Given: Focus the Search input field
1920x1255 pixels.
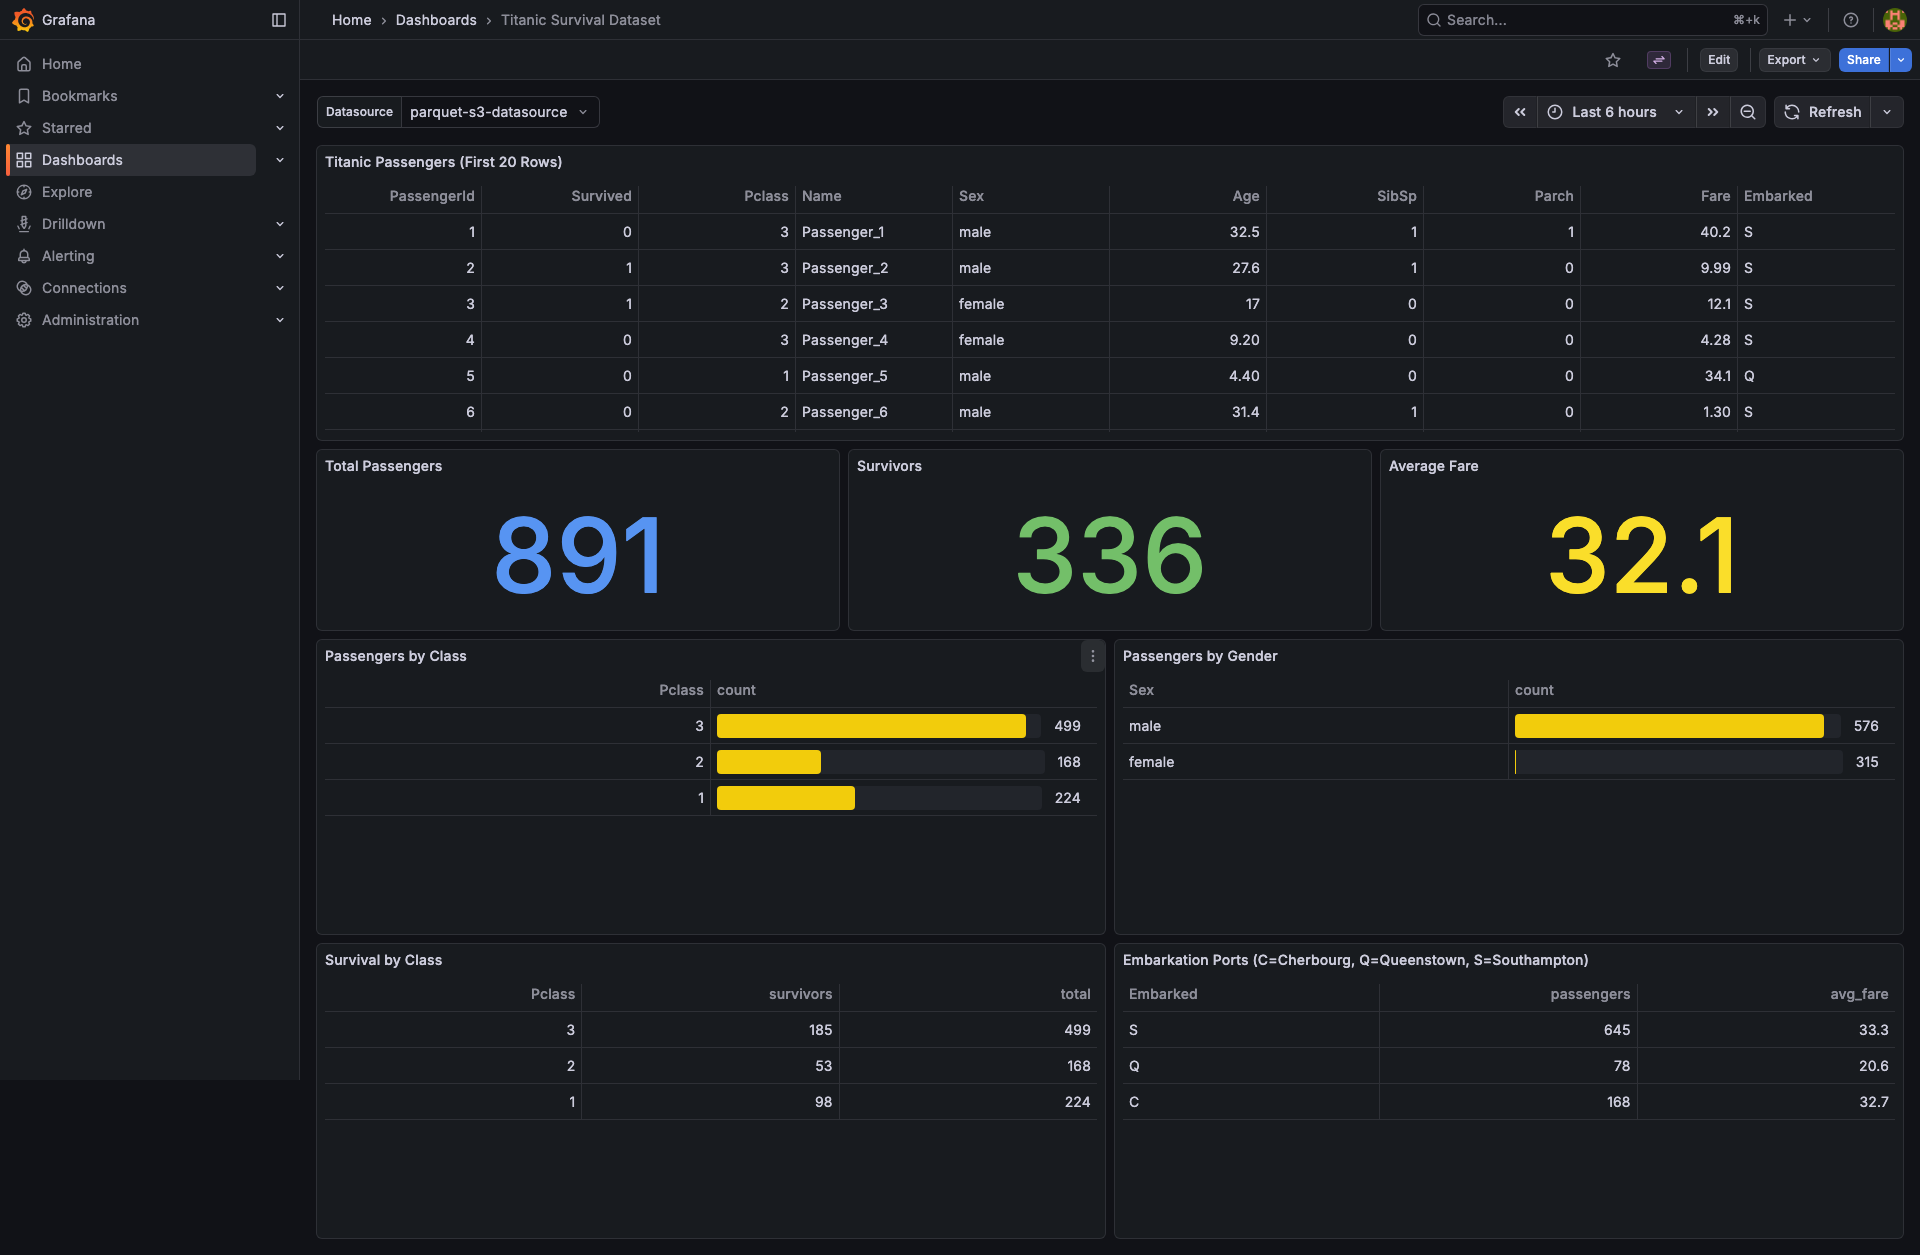Looking at the screenshot, I should pos(1592,20).
